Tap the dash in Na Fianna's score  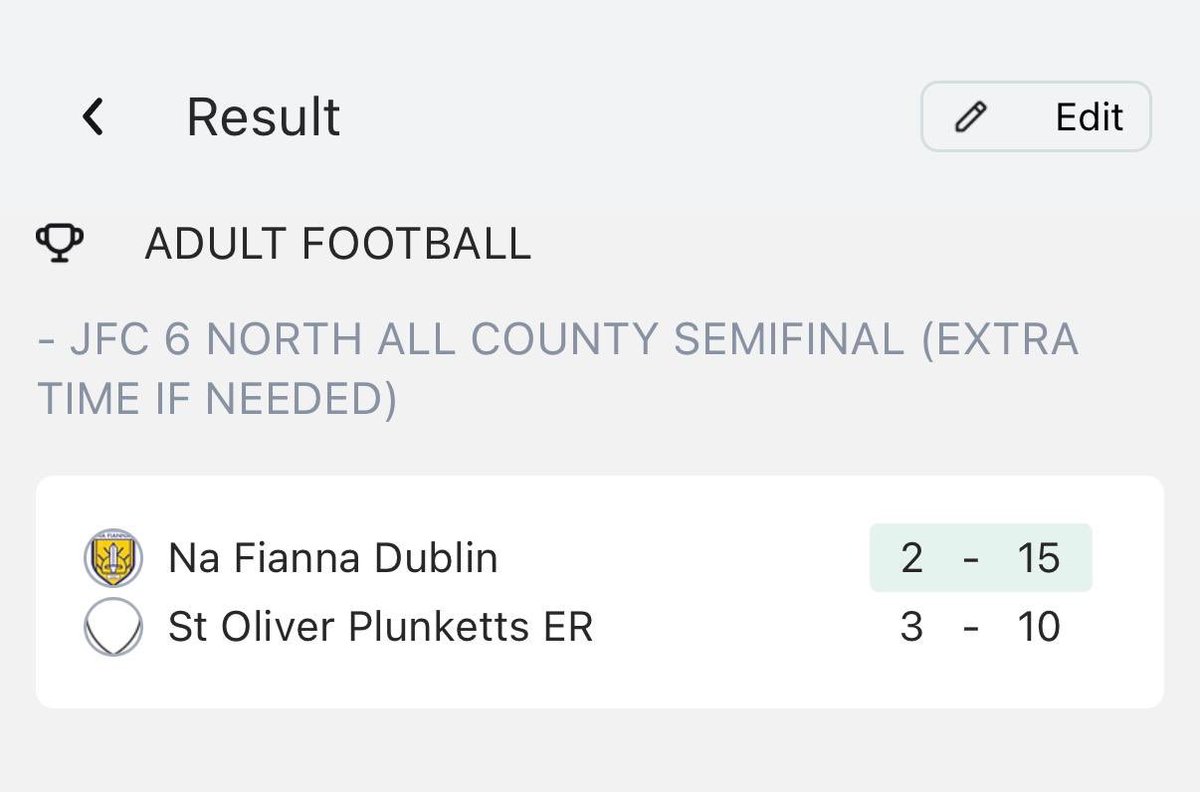click(x=970, y=558)
